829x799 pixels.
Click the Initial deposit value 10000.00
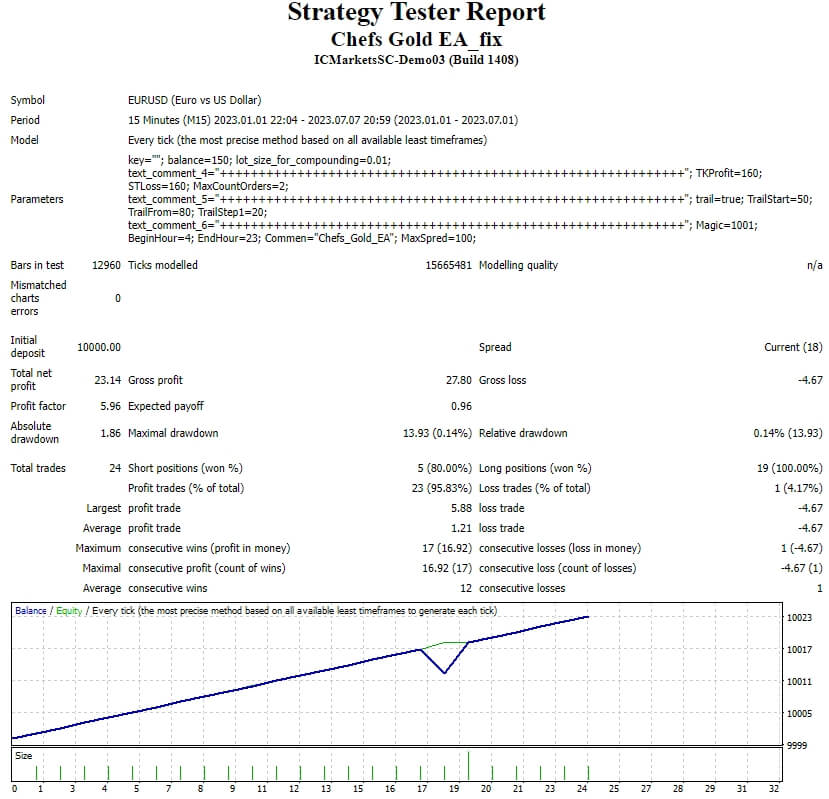click(x=99, y=347)
